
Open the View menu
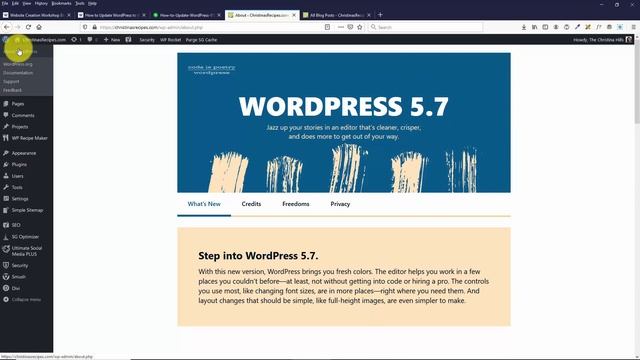pos(27,3)
